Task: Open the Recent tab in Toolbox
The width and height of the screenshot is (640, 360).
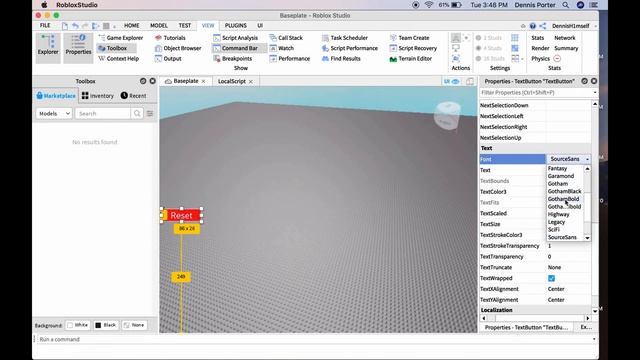Action: click(133, 96)
